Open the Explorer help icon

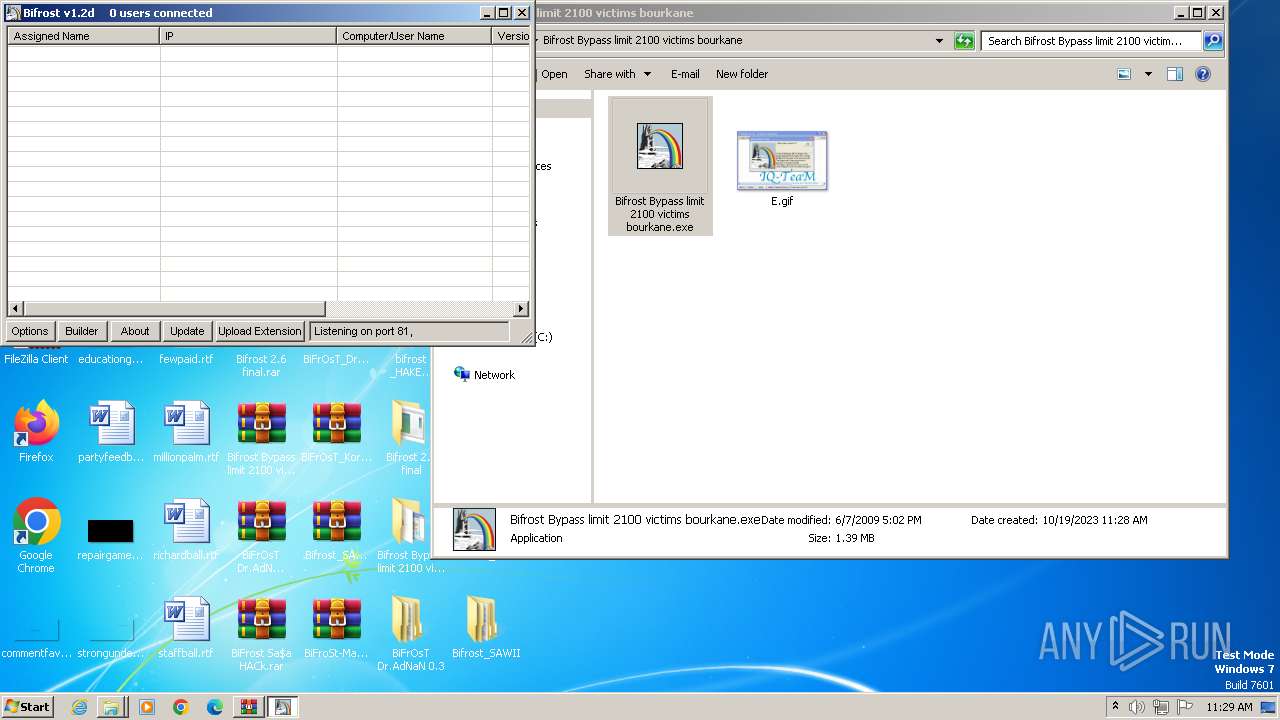[1203, 74]
